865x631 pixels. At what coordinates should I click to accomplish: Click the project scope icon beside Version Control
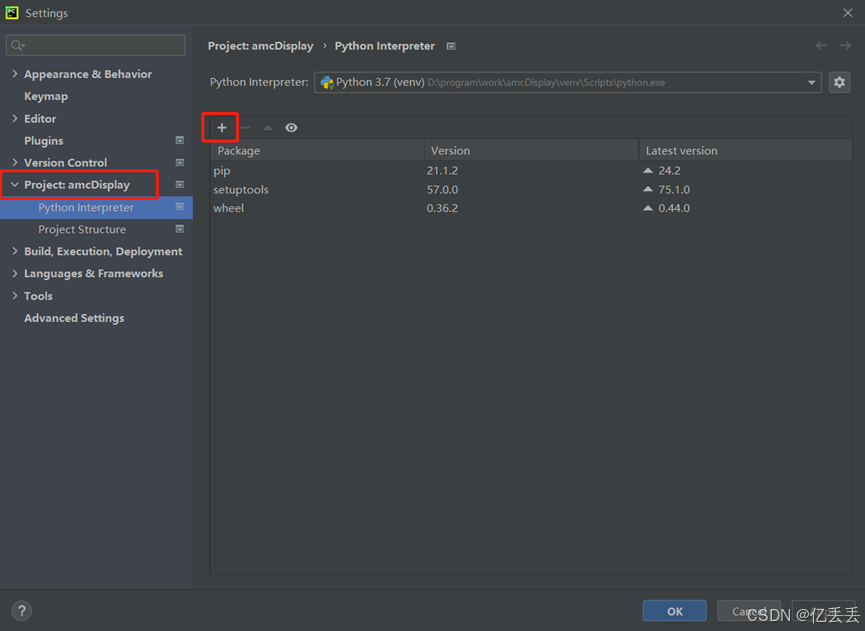(x=179, y=162)
